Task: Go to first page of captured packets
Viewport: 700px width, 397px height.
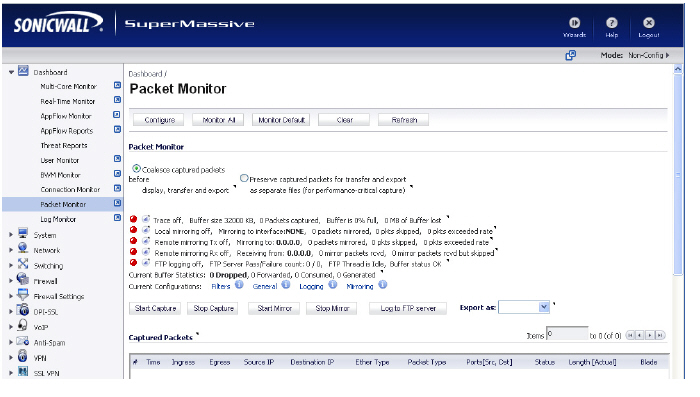Action: pos(629,335)
